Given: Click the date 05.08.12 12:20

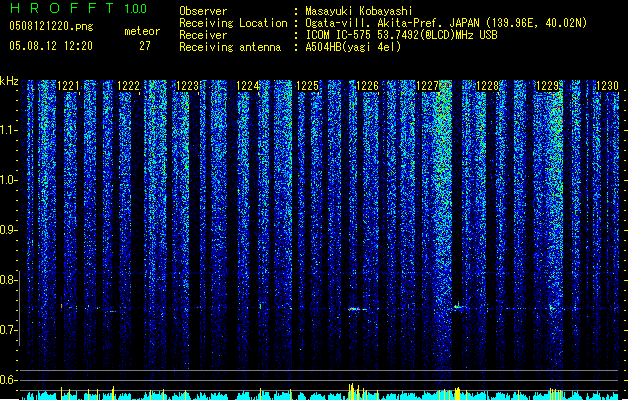Looking at the screenshot, I should (51, 46).
